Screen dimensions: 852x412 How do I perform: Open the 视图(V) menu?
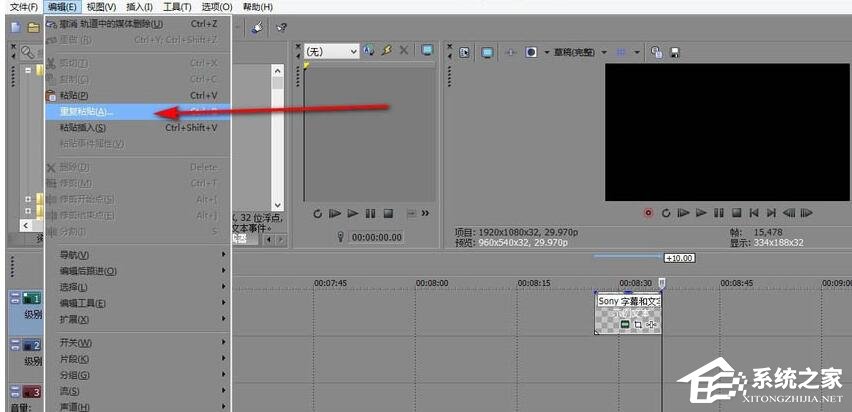pos(102,7)
